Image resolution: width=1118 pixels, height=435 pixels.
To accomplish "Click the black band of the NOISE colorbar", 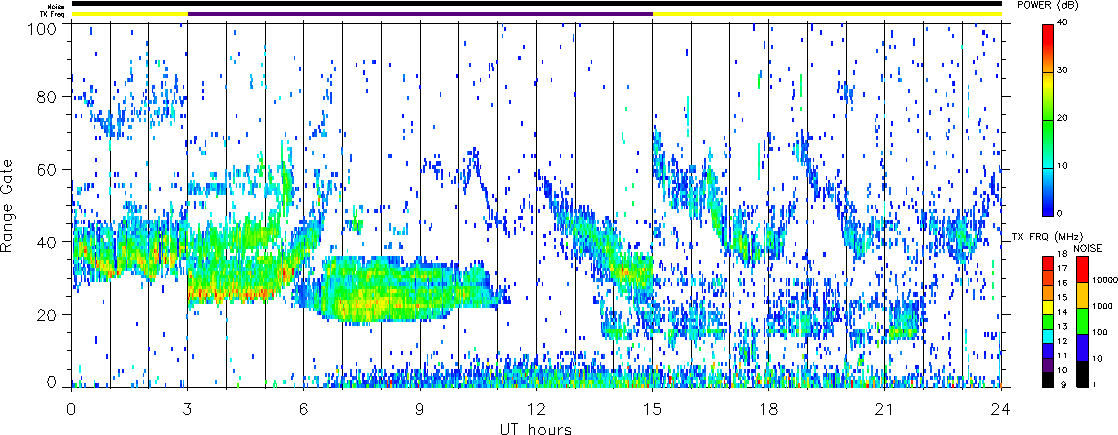I will [1082, 374].
